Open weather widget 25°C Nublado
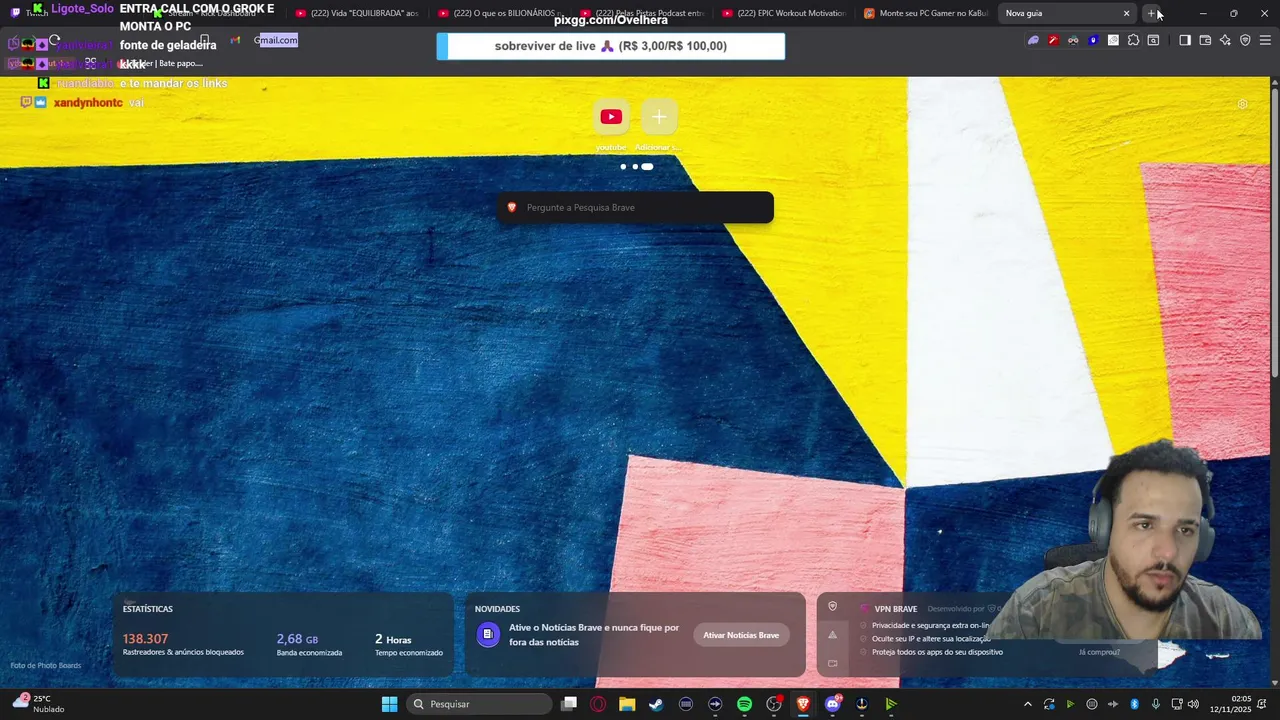1280x720 pixels. tap(38, 704)
